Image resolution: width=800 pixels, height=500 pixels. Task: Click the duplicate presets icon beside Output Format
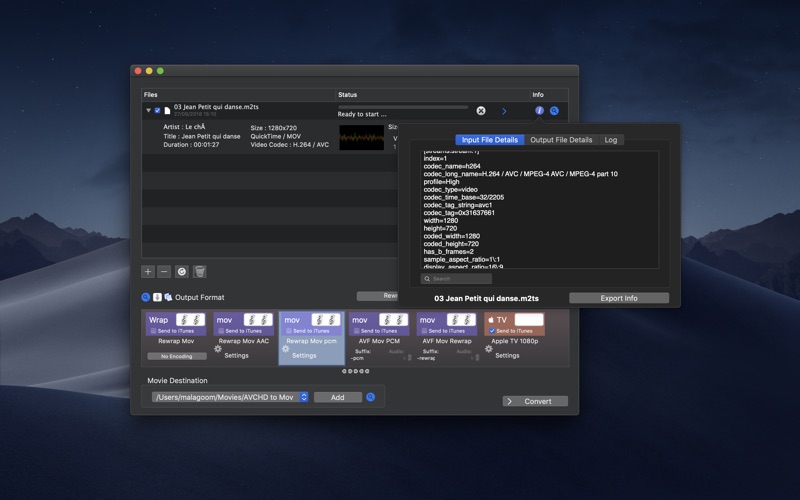pos(168,297)
